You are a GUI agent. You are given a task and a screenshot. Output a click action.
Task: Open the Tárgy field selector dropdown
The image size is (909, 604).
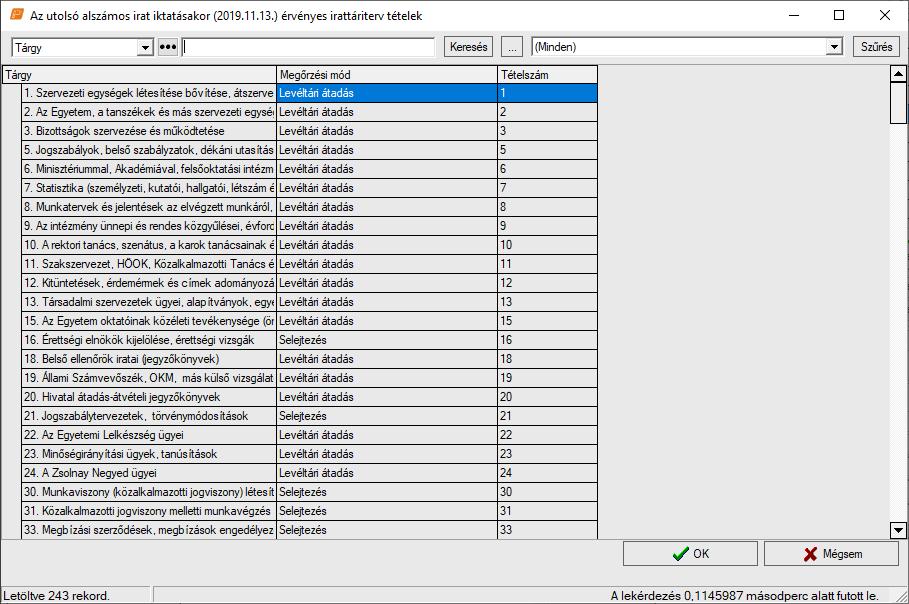[145, 48]
